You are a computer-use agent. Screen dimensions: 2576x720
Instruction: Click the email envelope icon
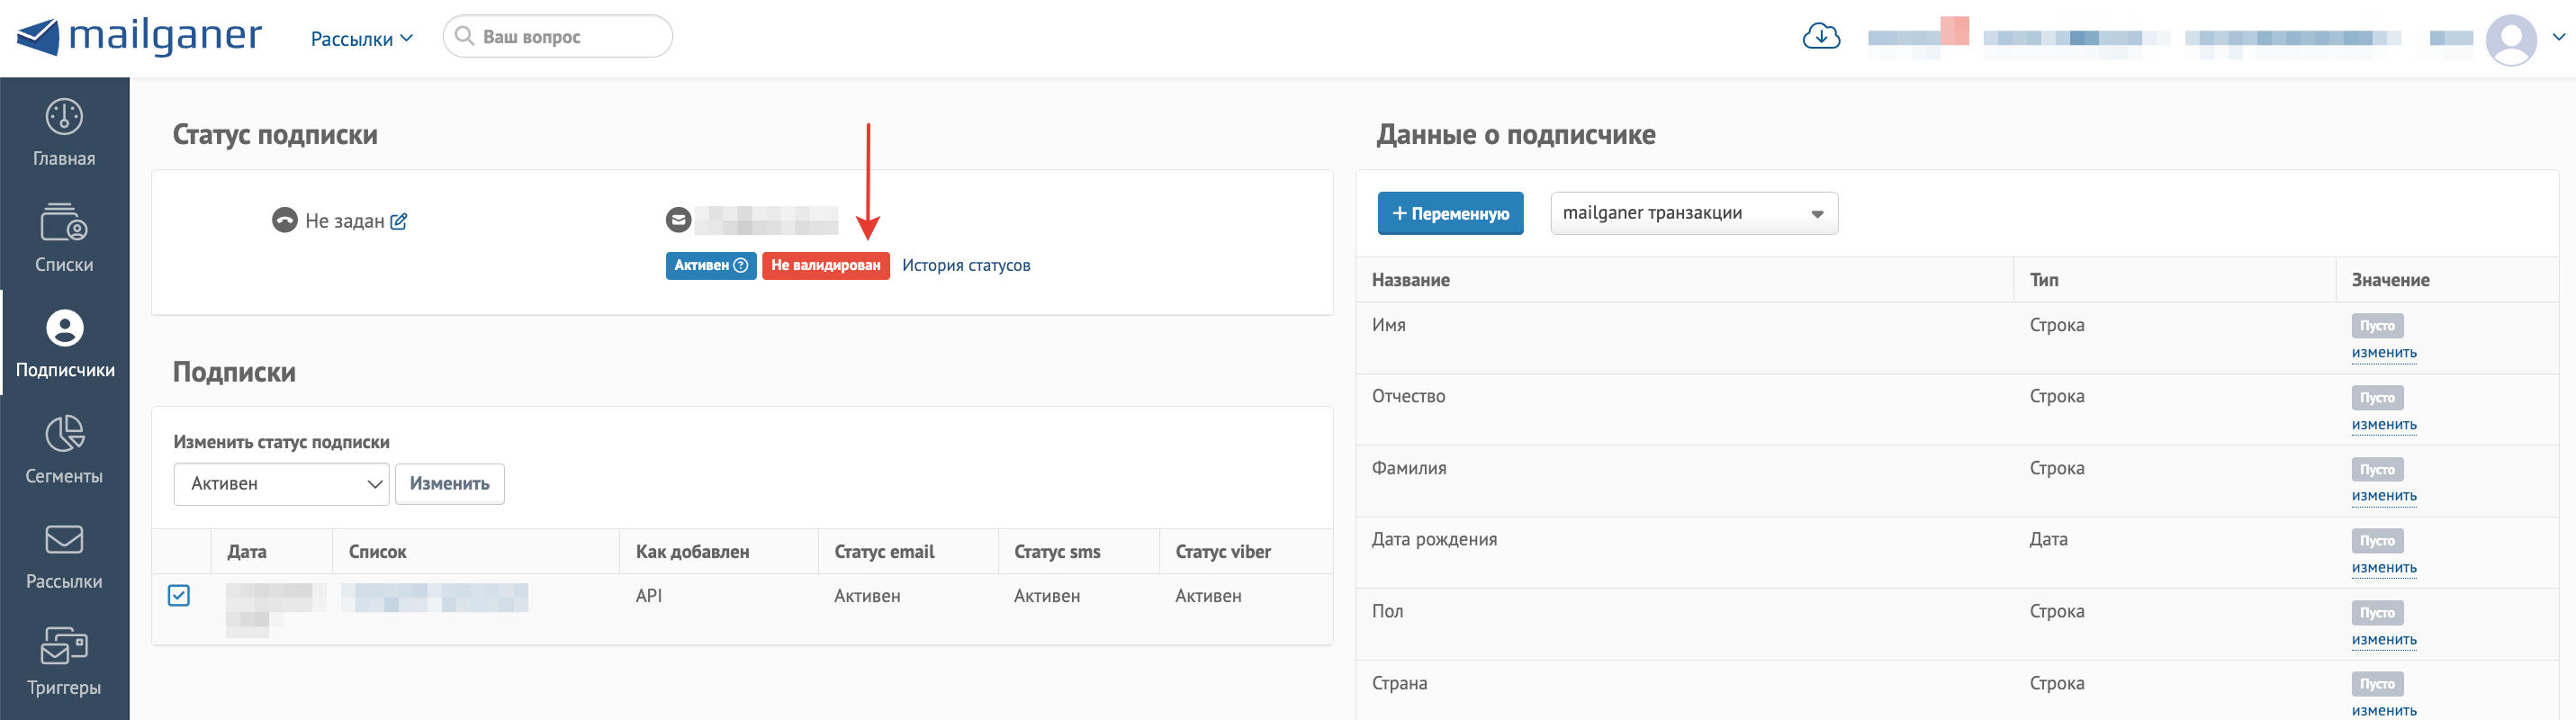click(x=679, y=220)
